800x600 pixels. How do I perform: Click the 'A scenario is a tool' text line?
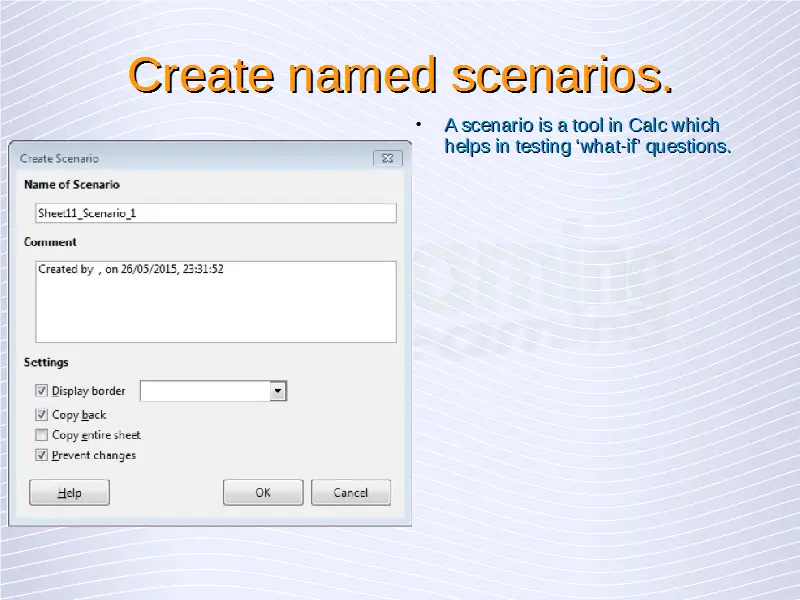pos(581,126)
